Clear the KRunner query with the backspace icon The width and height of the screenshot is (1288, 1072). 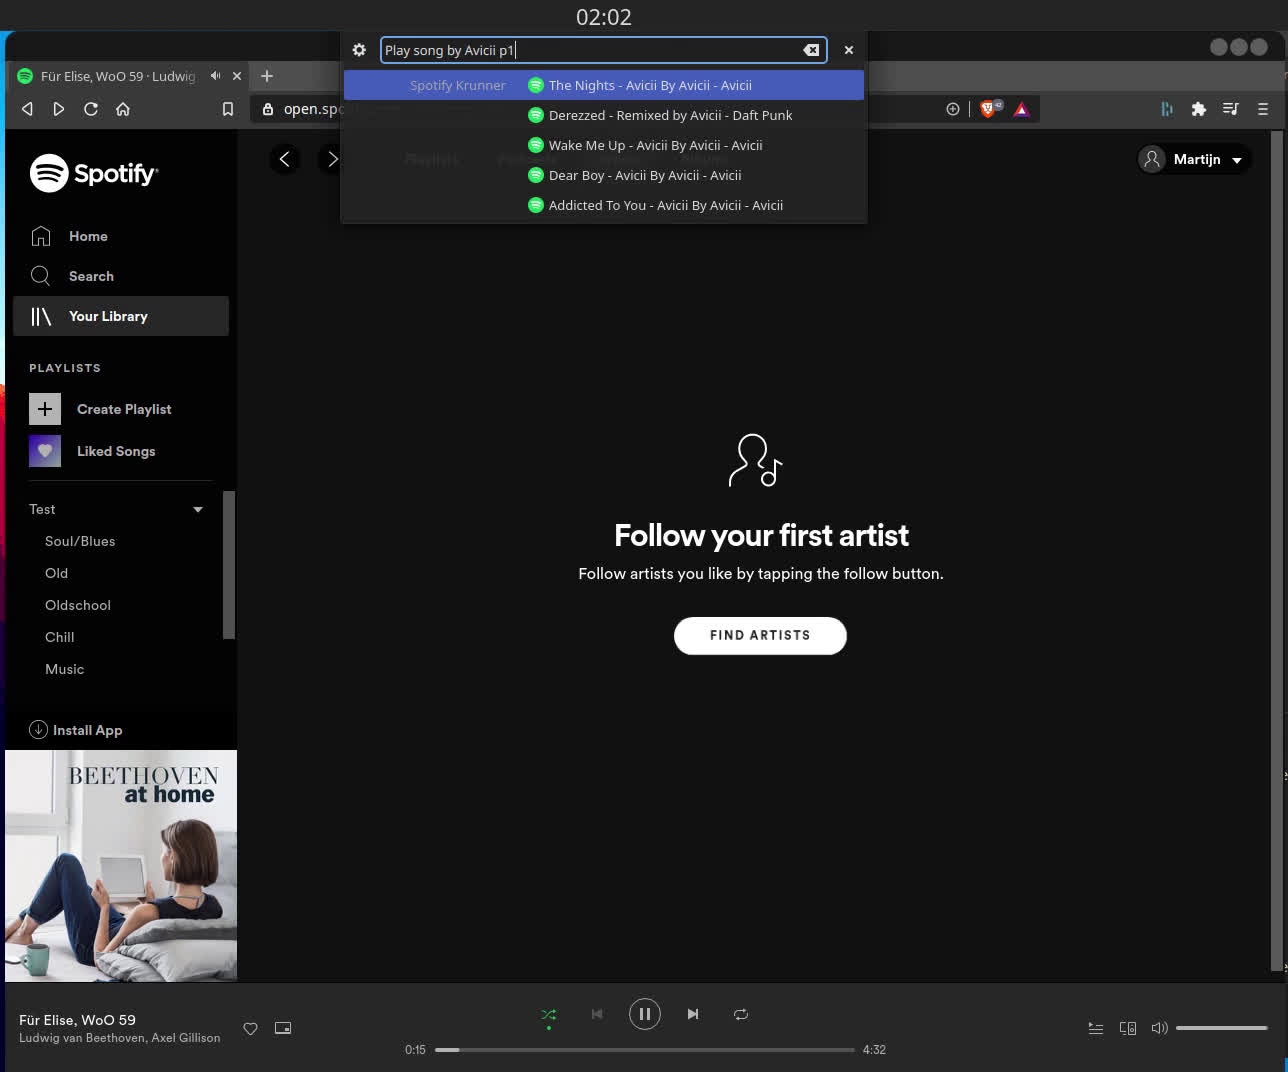click(x=811, y=50)
